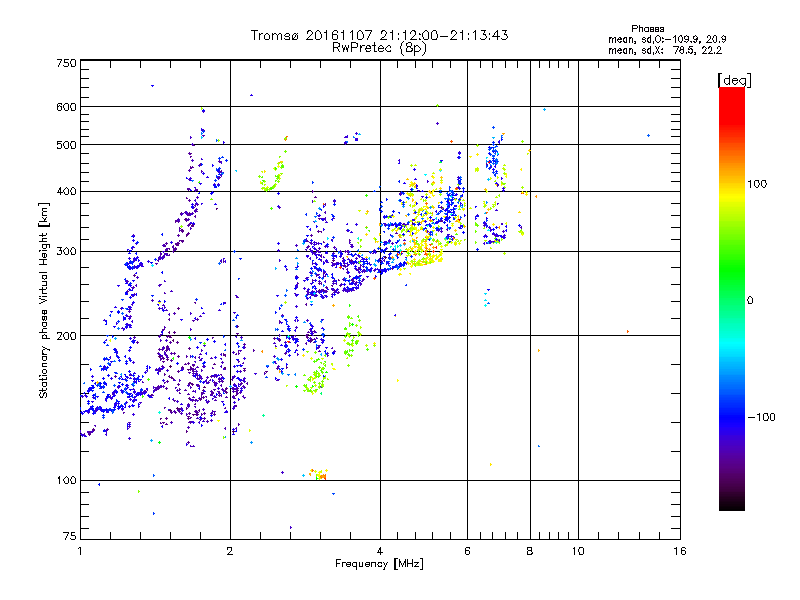
Task: Click the x-axis tick label '16'
Action: click(x=680, y=551)
